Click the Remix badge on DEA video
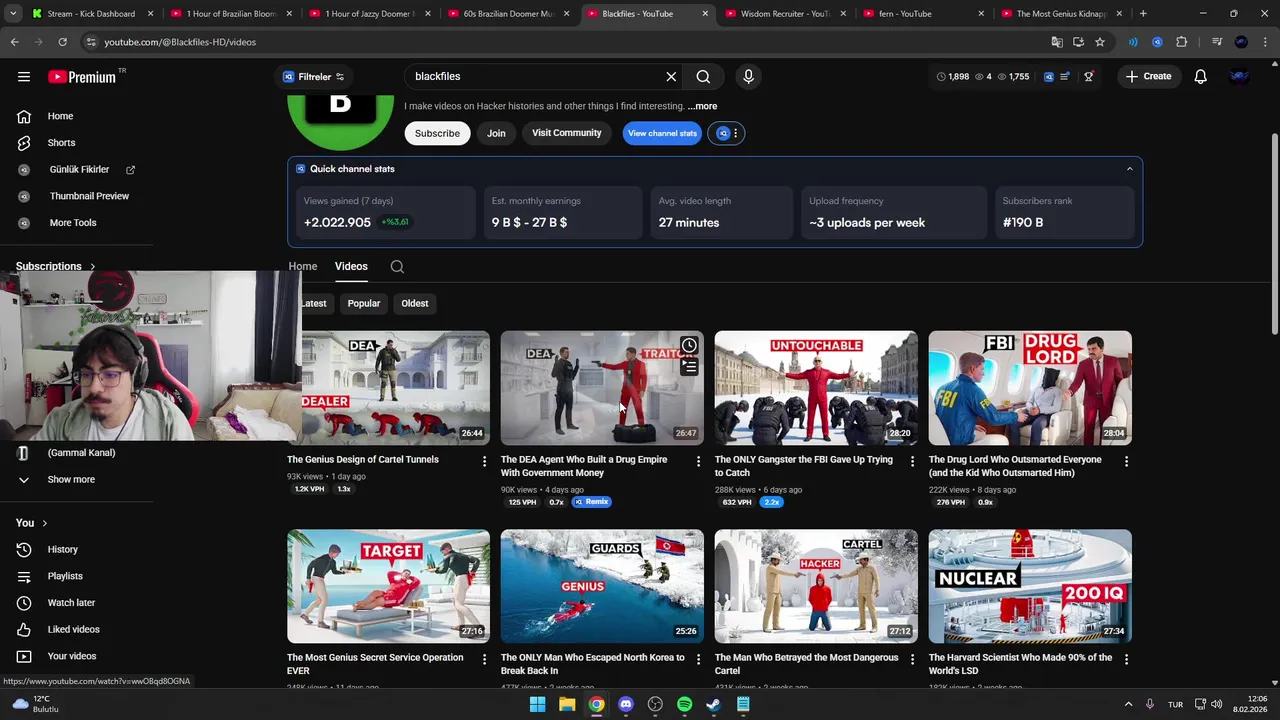The width and height of the screenshot is (1280, 720). coord(591,502)
